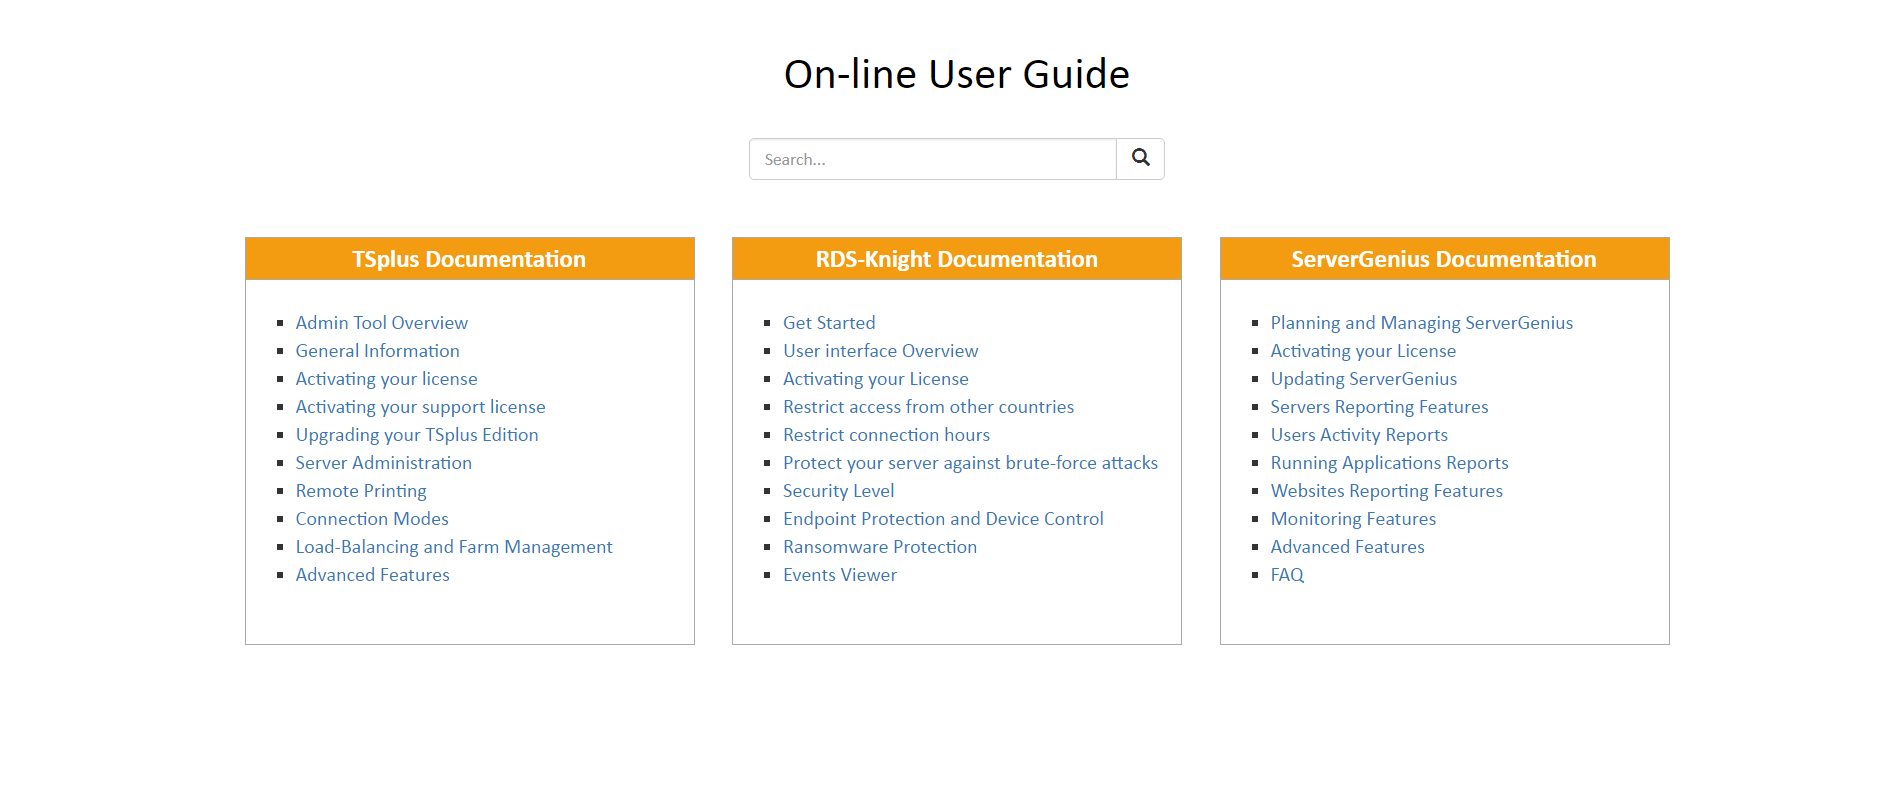1890x809 pixels.
Task: Open Get Started in RDS-Knight
Action: click(829, 323)
